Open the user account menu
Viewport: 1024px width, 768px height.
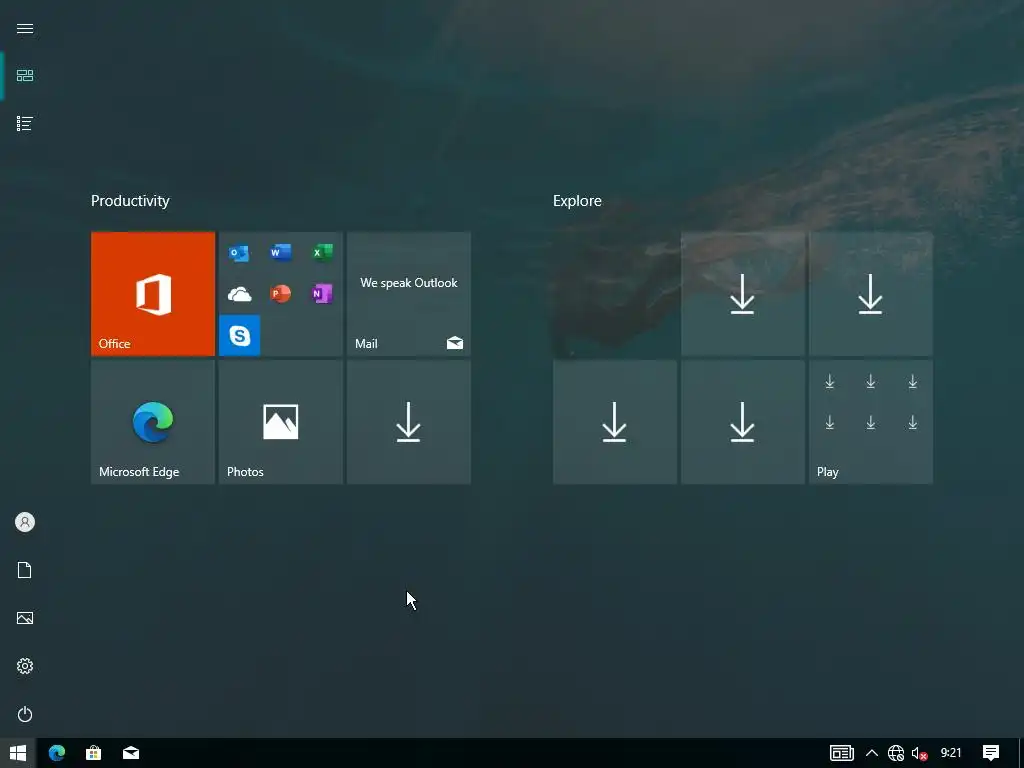[25, 522]
